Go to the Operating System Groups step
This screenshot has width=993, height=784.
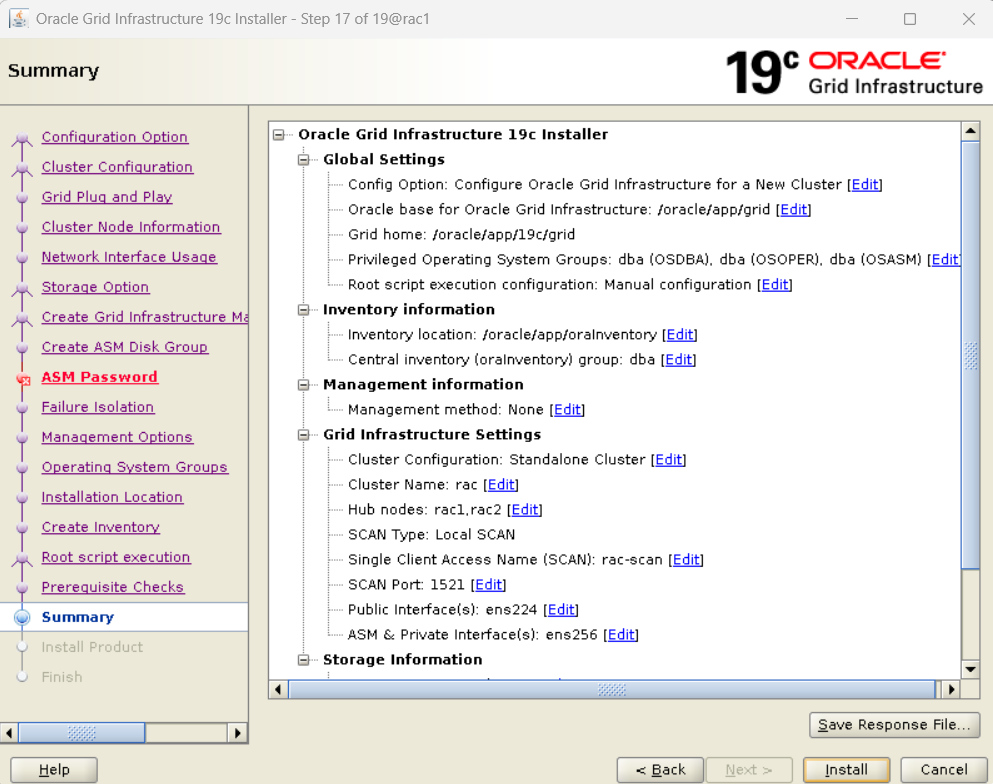(135, 467)
